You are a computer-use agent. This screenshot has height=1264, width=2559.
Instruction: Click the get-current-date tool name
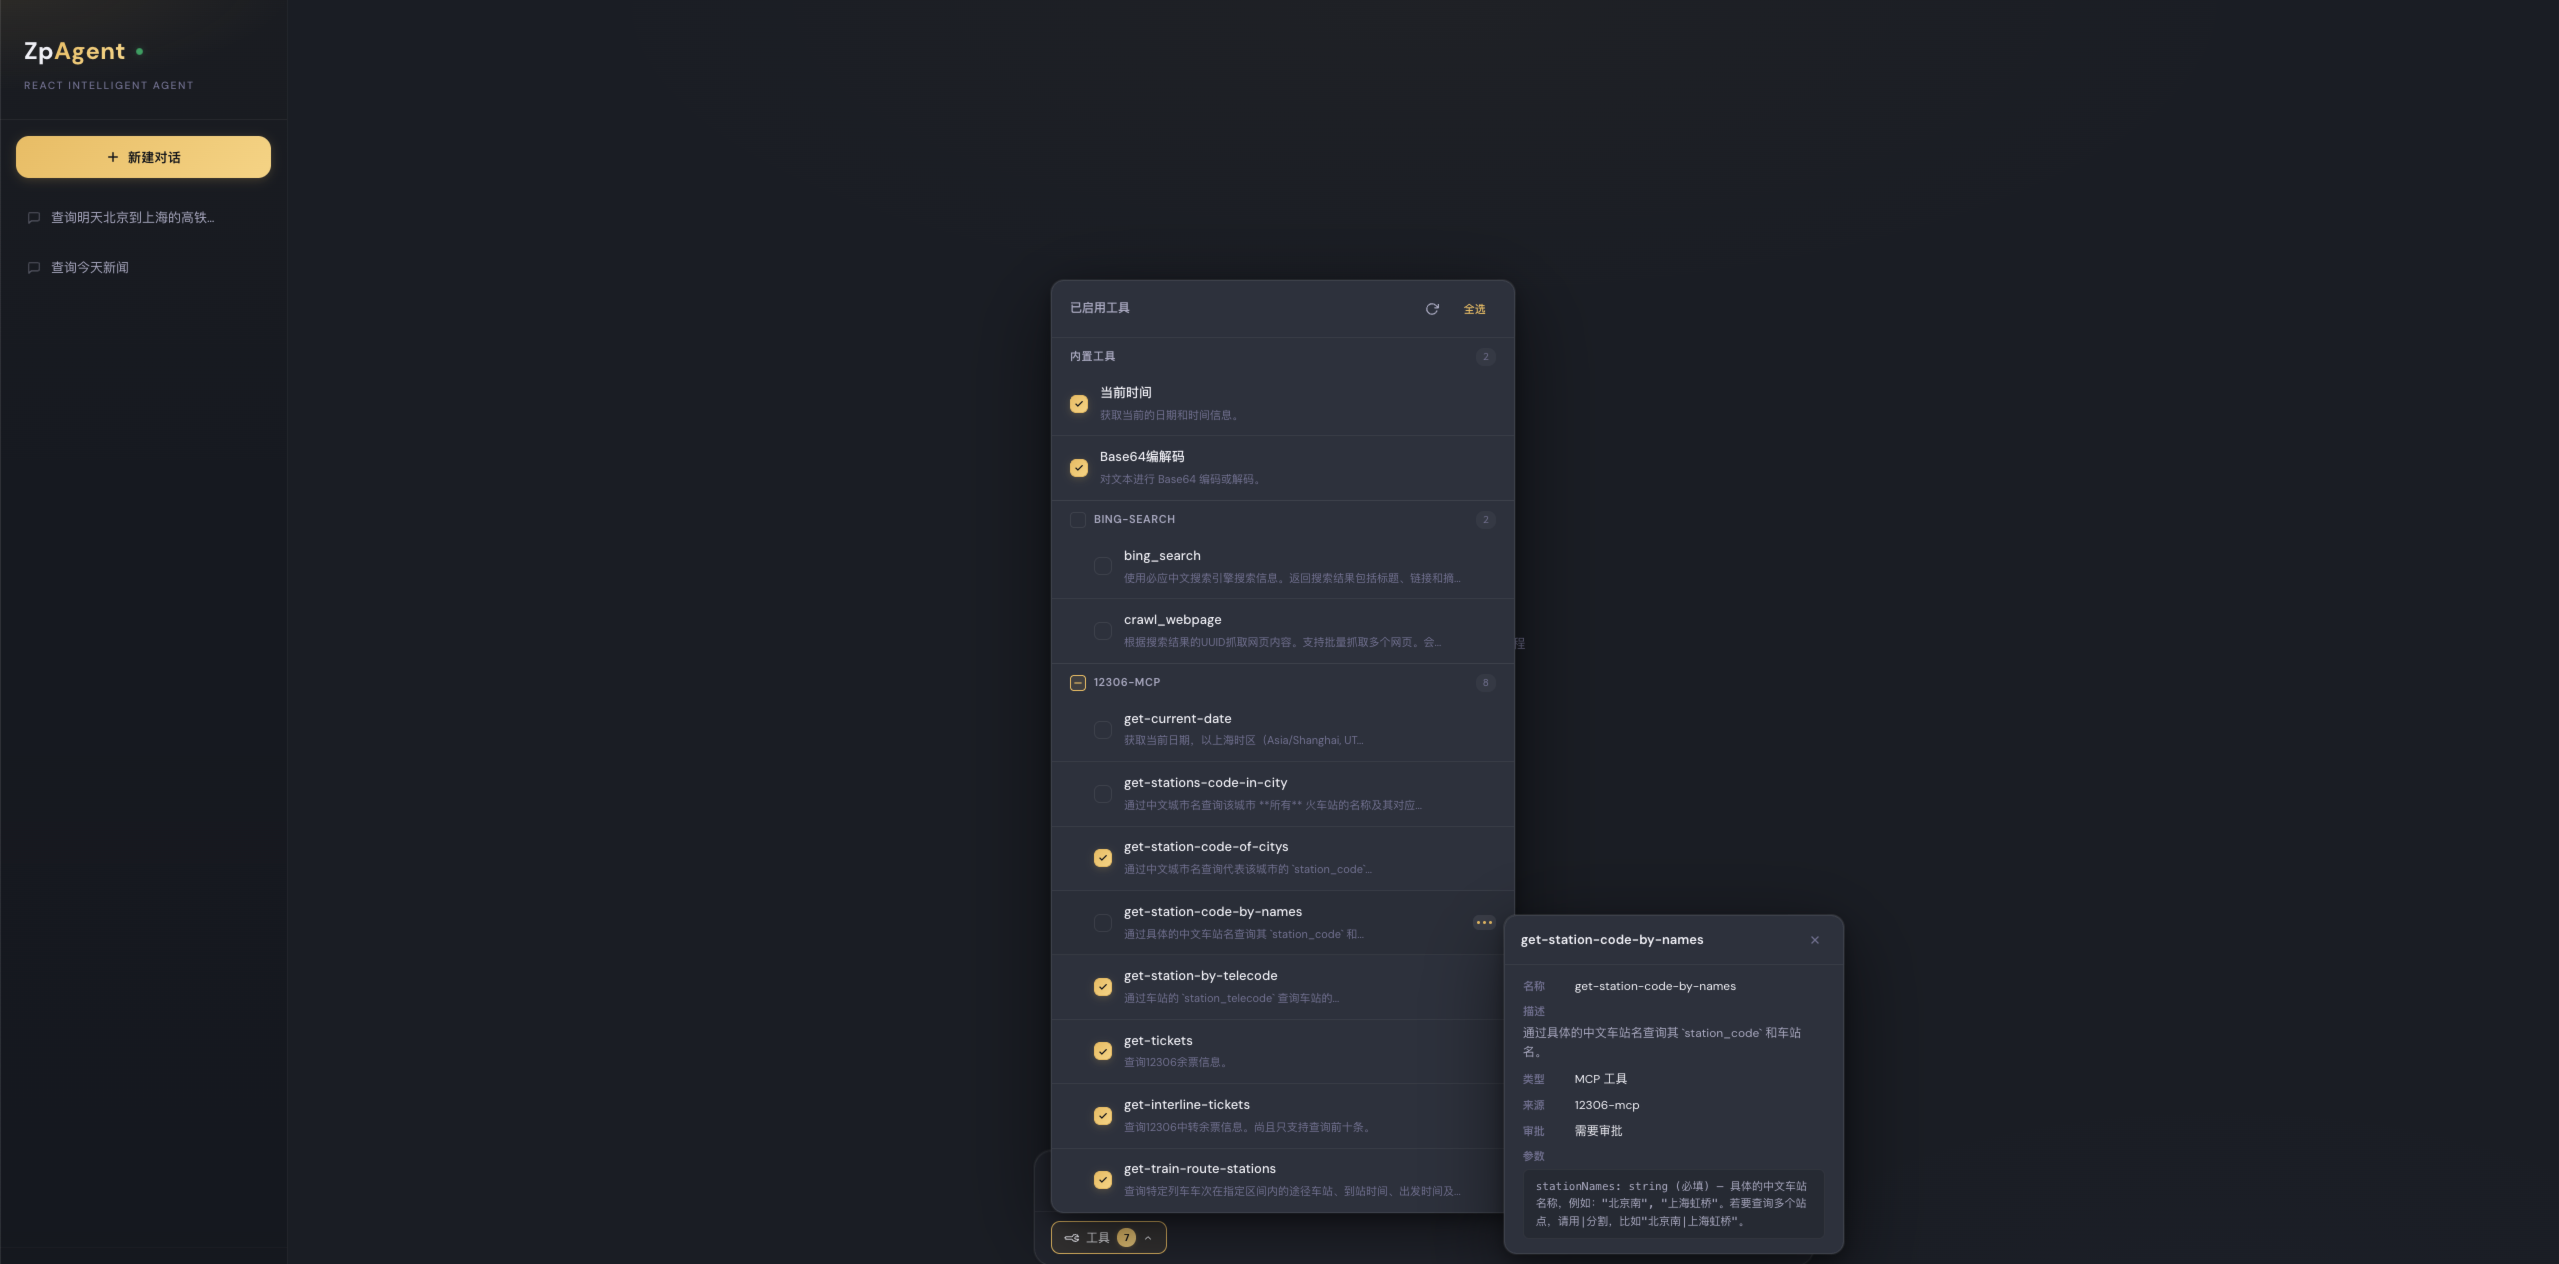[x=1177, y=719]
